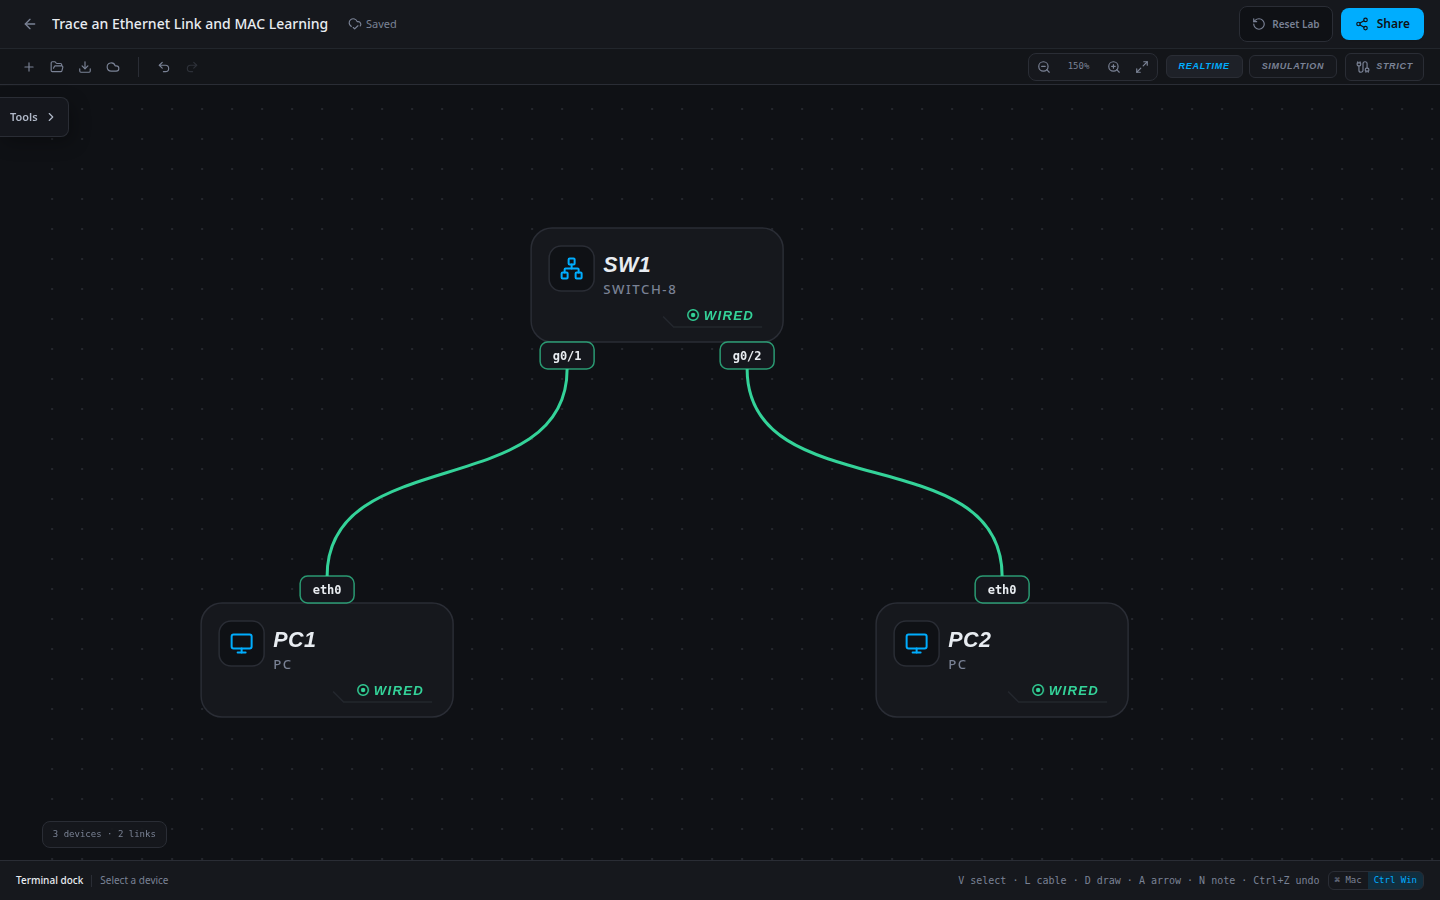Click PC1 eth0 port label
Viewport: 1440px width, 900px height.
pos(327,590)
